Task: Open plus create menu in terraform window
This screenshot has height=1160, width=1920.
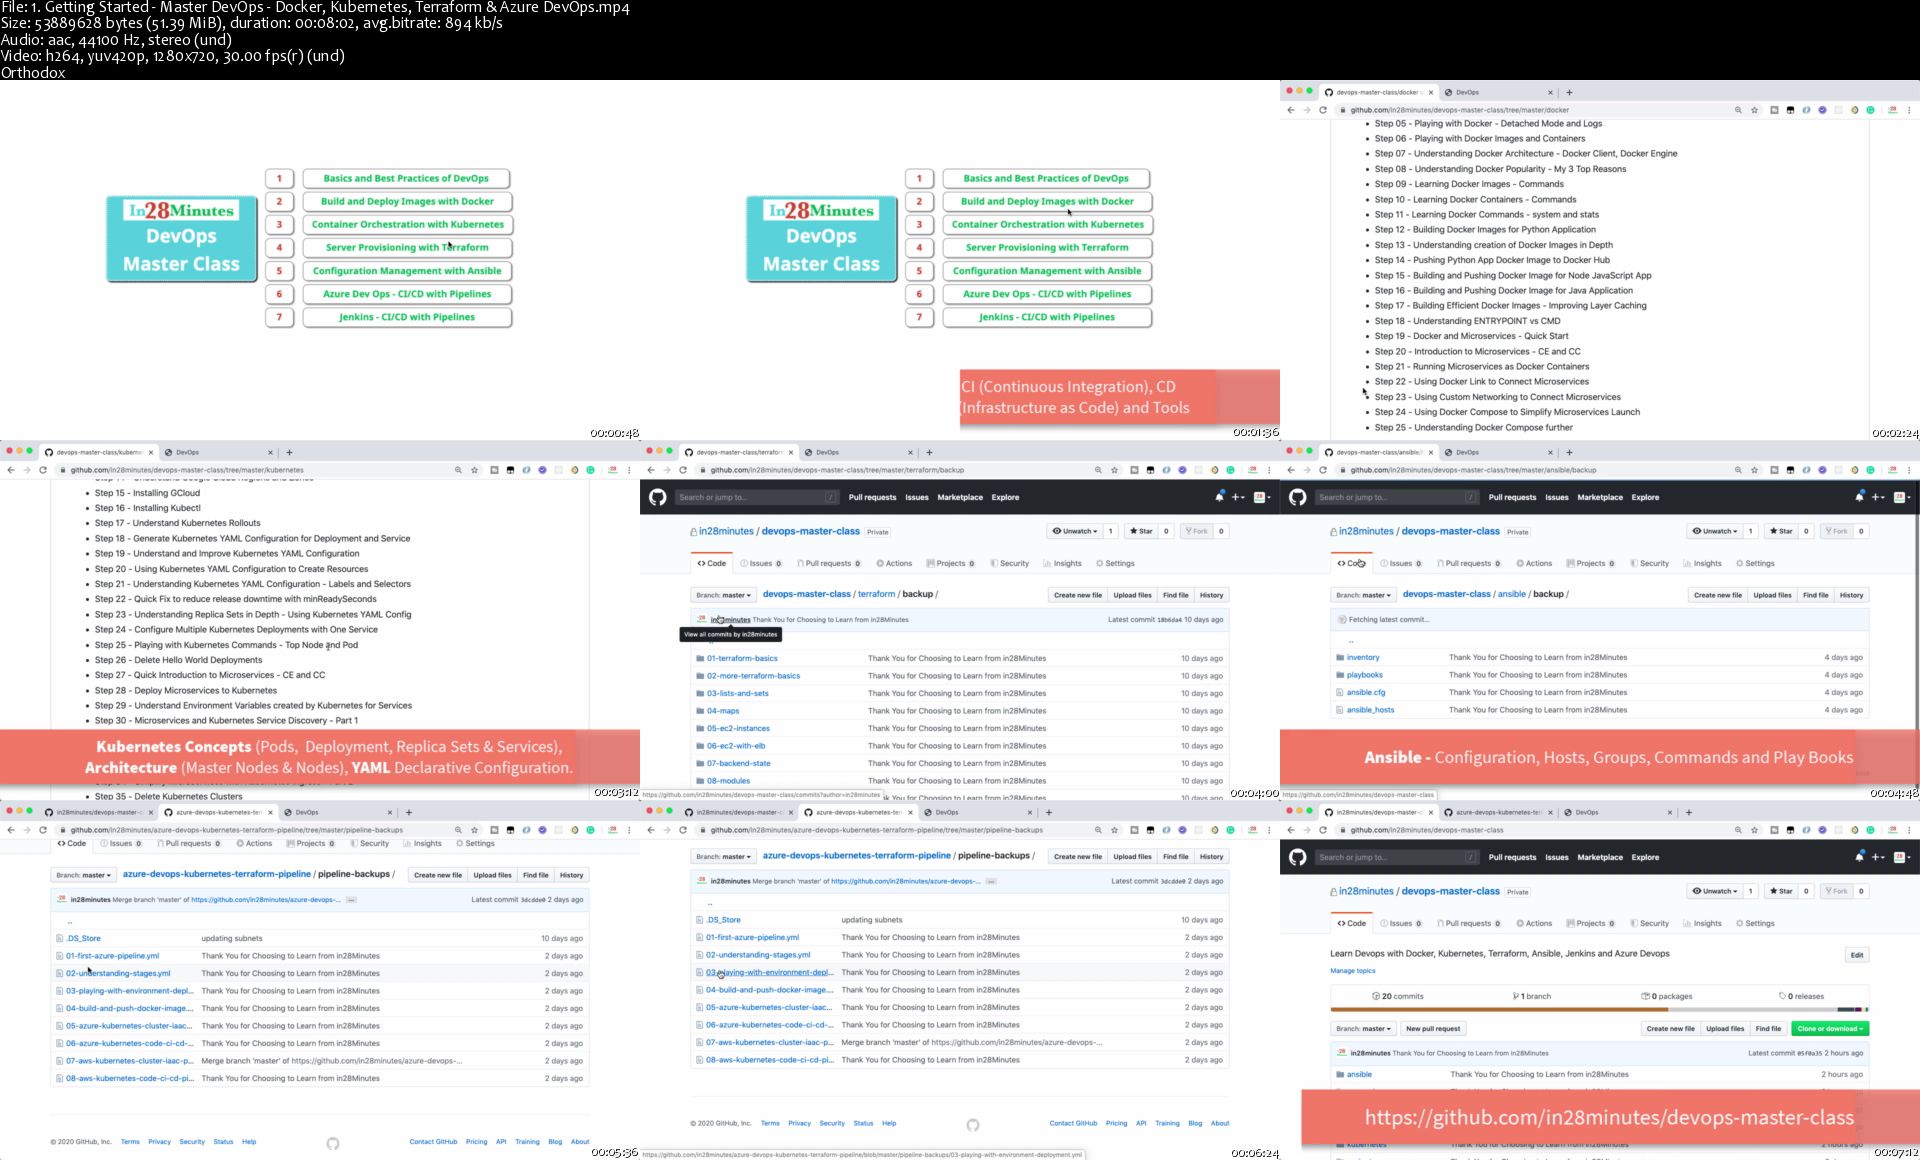Action: 1238,497
